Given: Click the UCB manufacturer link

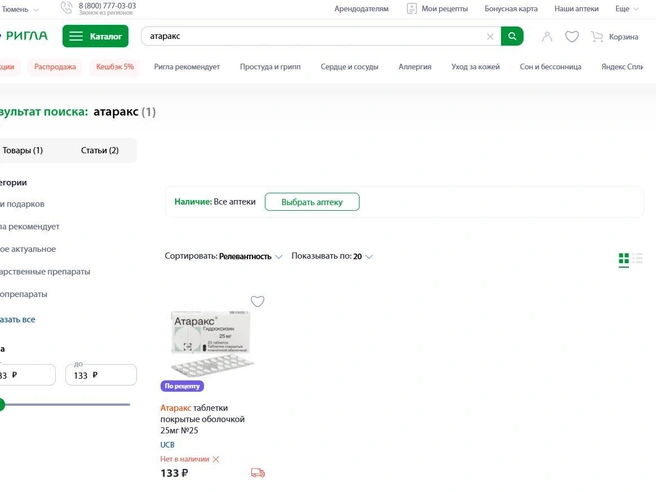Looking at the screenshot, I should click(x=167, y=445).
